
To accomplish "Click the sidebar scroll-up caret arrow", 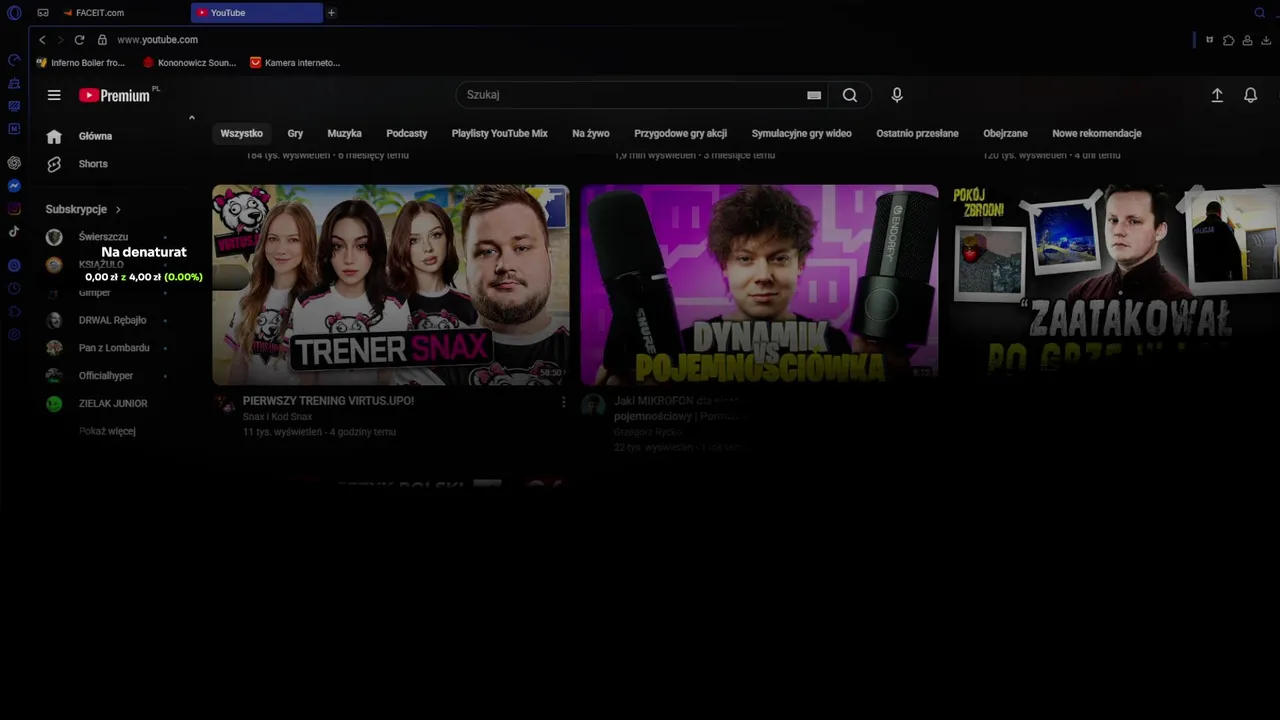I will click(x=191, y=118).
